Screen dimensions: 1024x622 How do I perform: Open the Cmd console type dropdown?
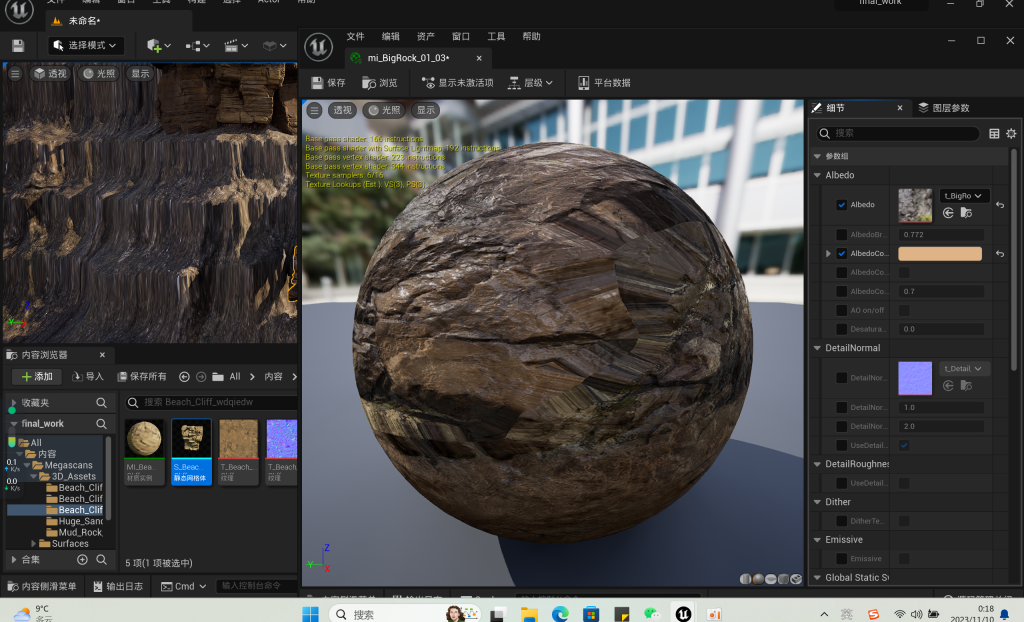click(x=184, y=587)
